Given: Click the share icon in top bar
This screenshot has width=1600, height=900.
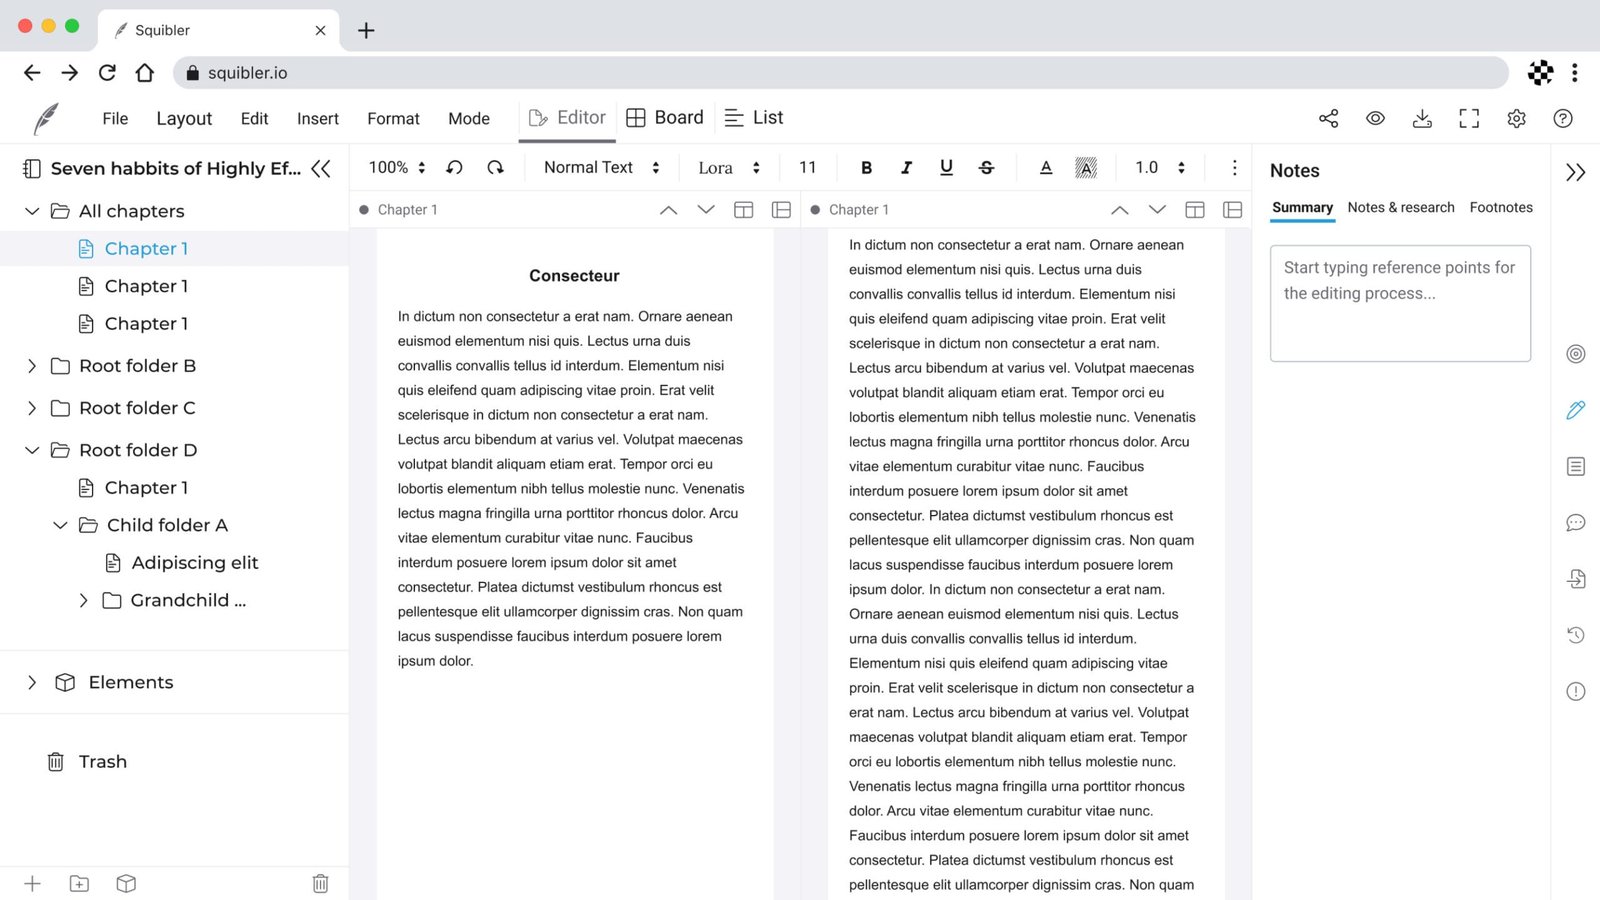Looking at the screenshot, I should [x=1328, y=118].
